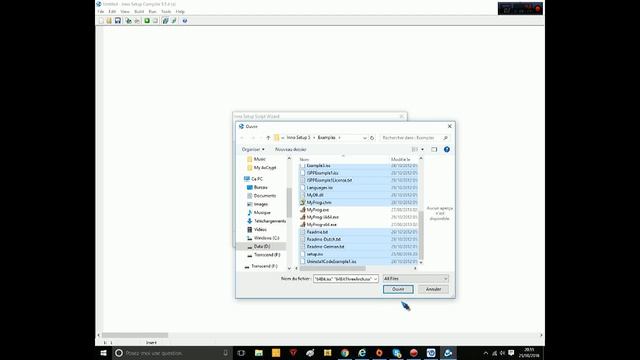Click the Compile icon in Inno Setup toolbar
The image size is (640, 360).
pyautogui.click(x=129, y=21)
